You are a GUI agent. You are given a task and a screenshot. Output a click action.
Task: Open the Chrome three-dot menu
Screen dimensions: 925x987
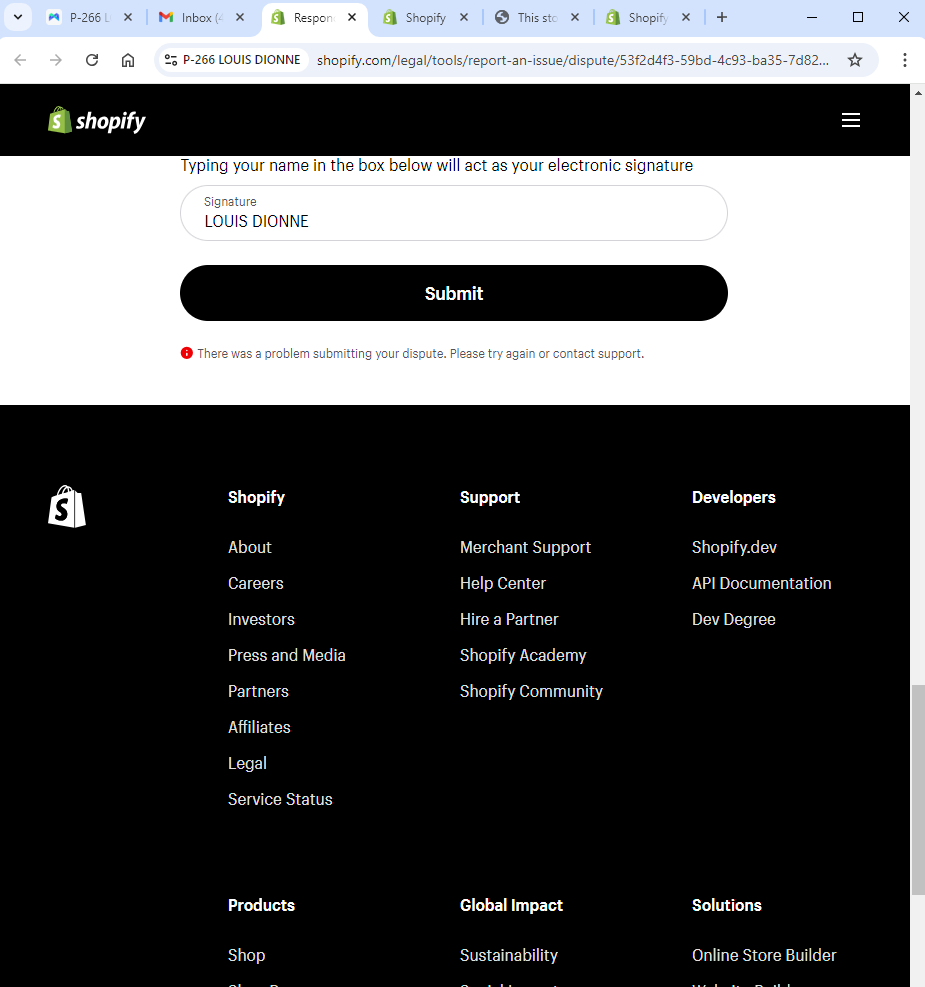[x=904, y=60]
